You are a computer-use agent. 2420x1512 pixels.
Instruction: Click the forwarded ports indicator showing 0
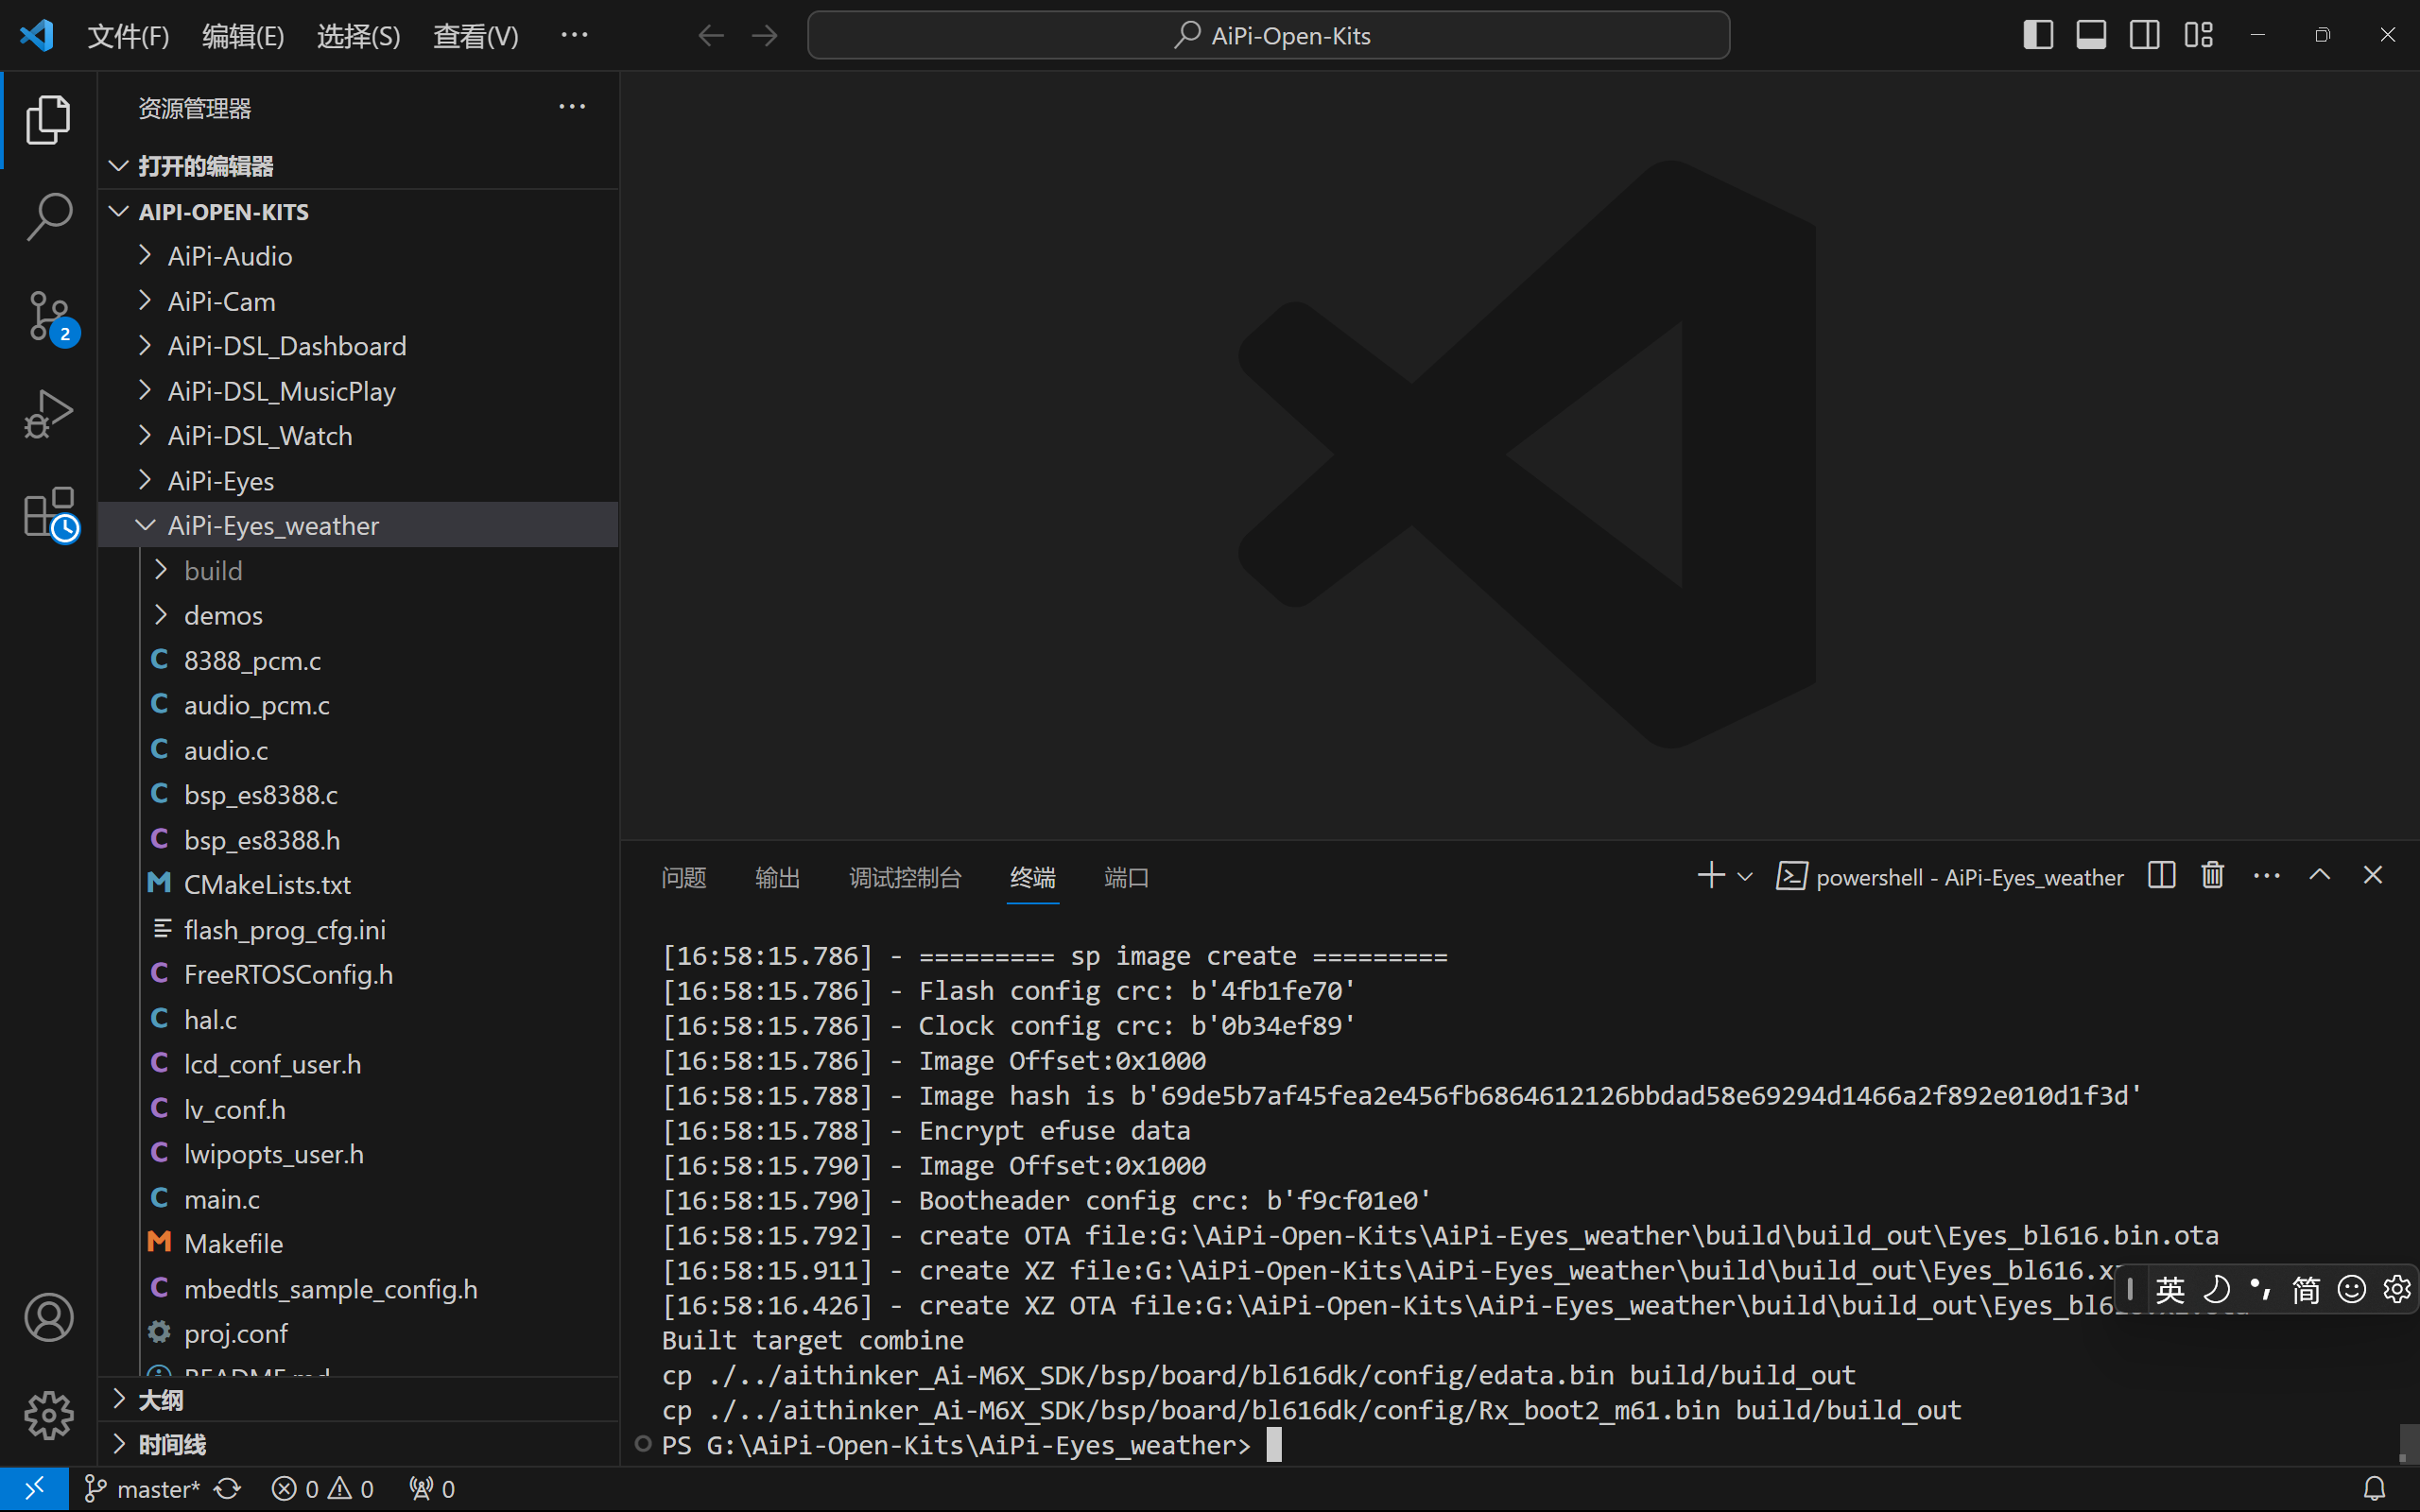[432, 1489]
